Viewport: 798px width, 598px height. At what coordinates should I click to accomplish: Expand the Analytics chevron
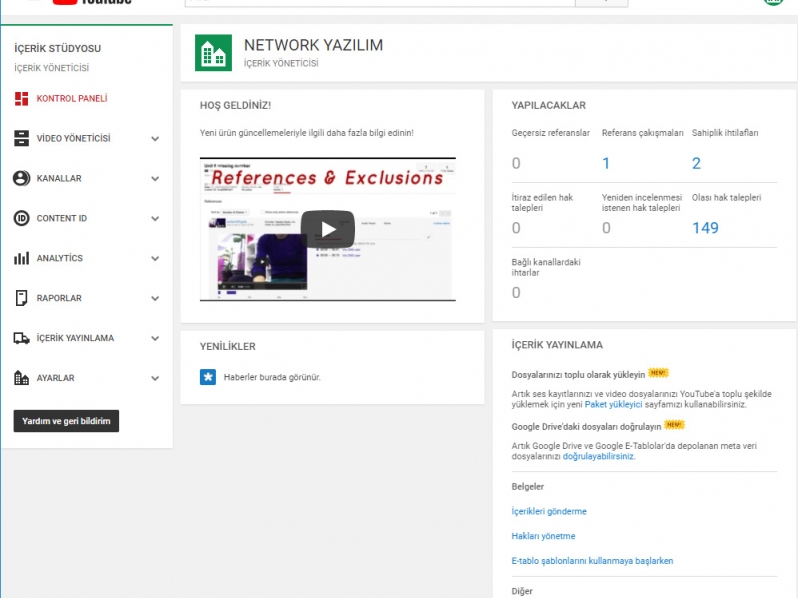[155, 259]
